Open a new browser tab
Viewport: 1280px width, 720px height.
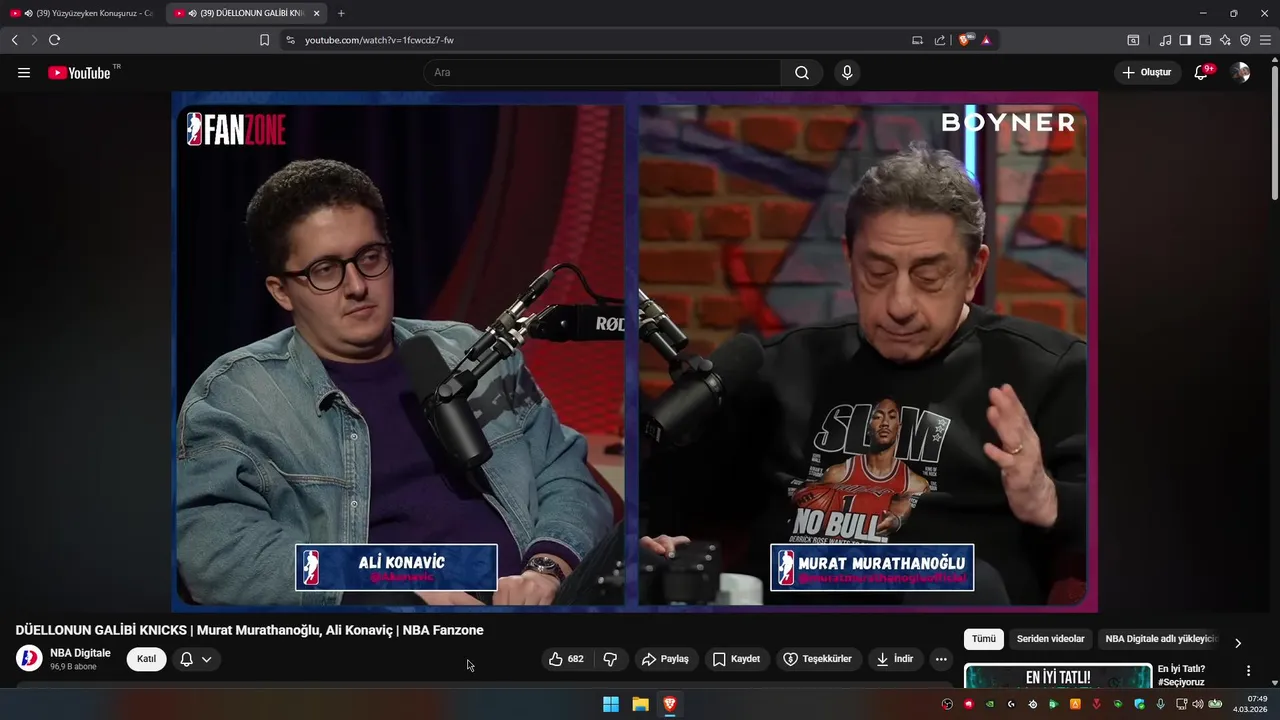341,13
